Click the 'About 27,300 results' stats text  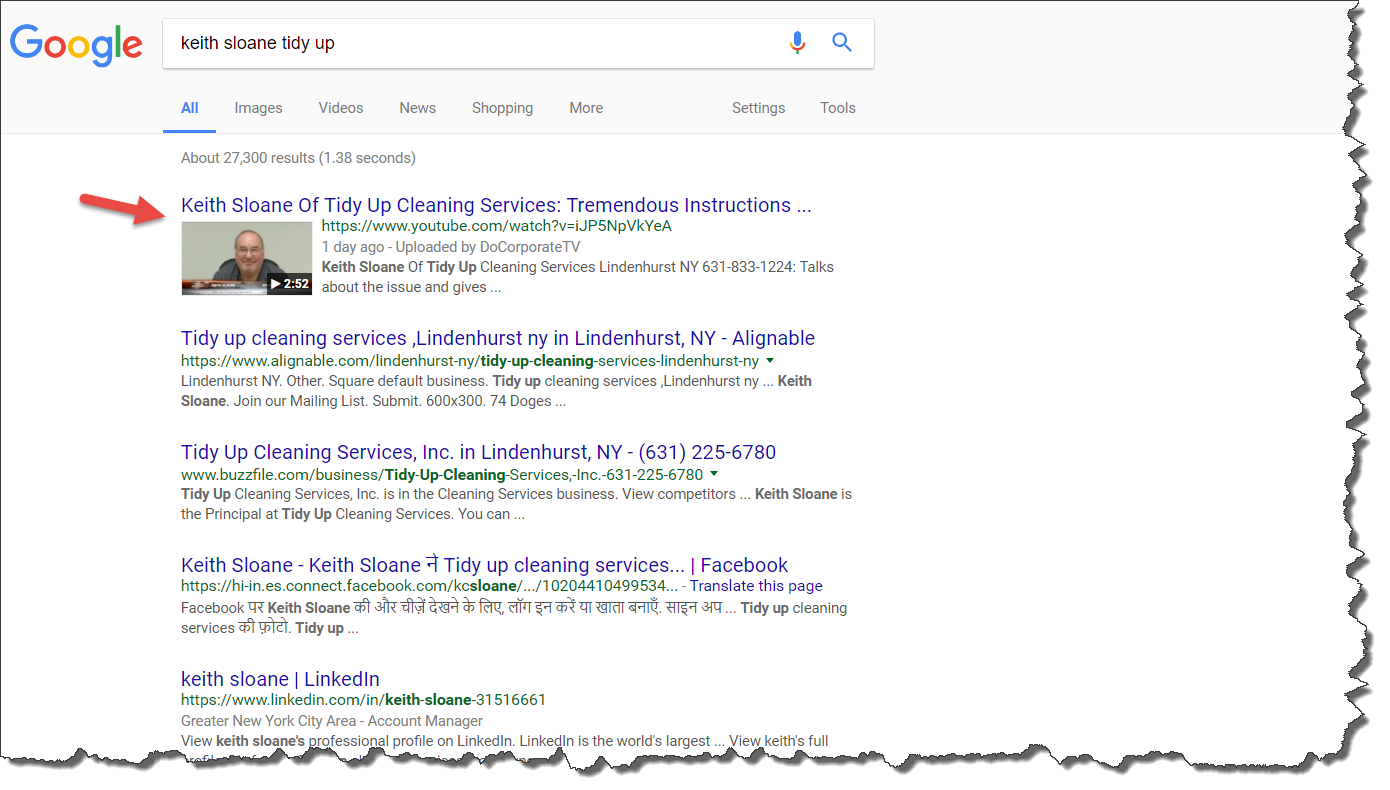coord(298,158)
